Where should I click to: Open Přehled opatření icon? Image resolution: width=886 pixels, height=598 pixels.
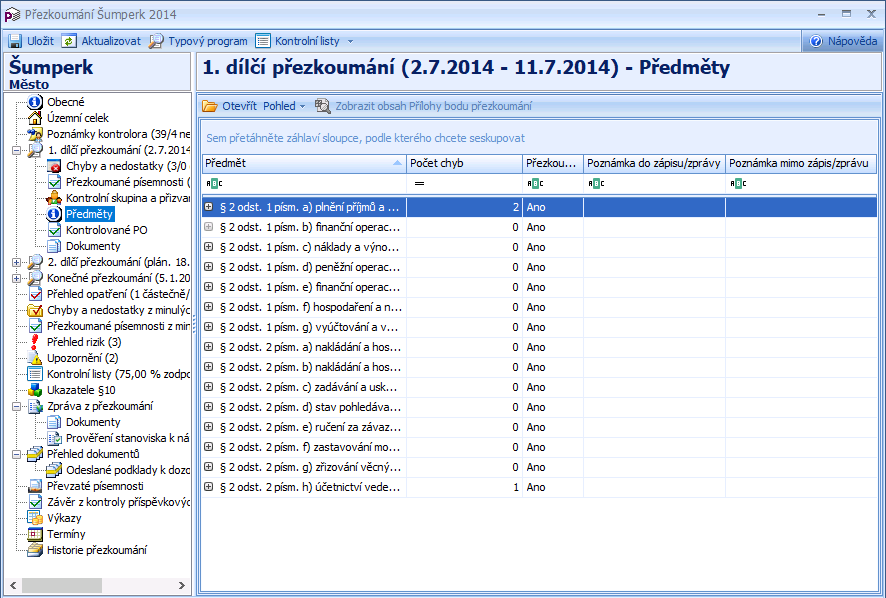coord(35,294)
